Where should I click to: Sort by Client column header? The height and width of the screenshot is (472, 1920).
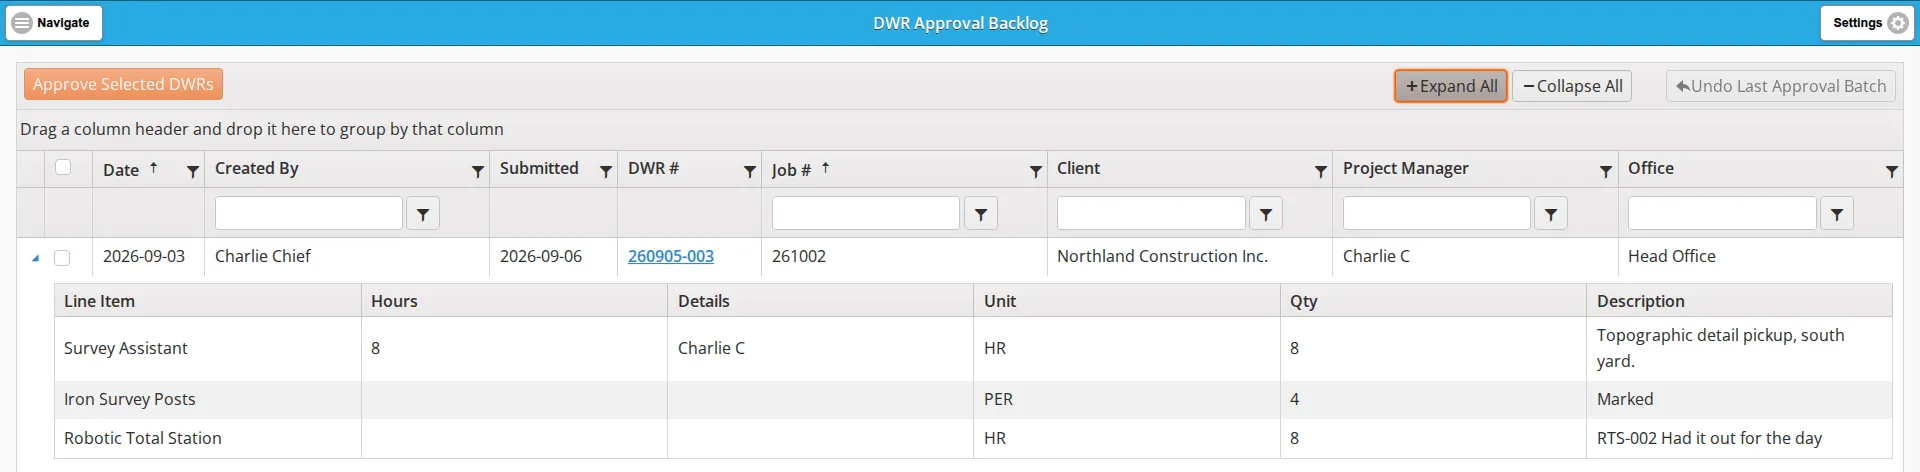click(1078, 168)
